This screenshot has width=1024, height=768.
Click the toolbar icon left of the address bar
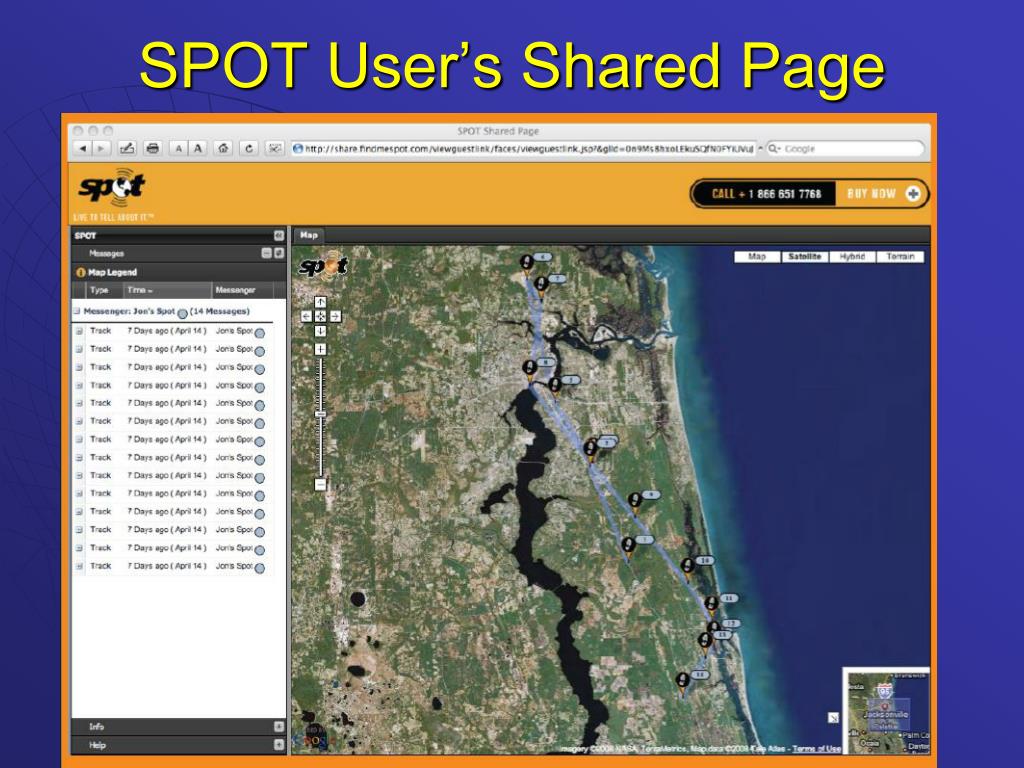pos(275,149)
